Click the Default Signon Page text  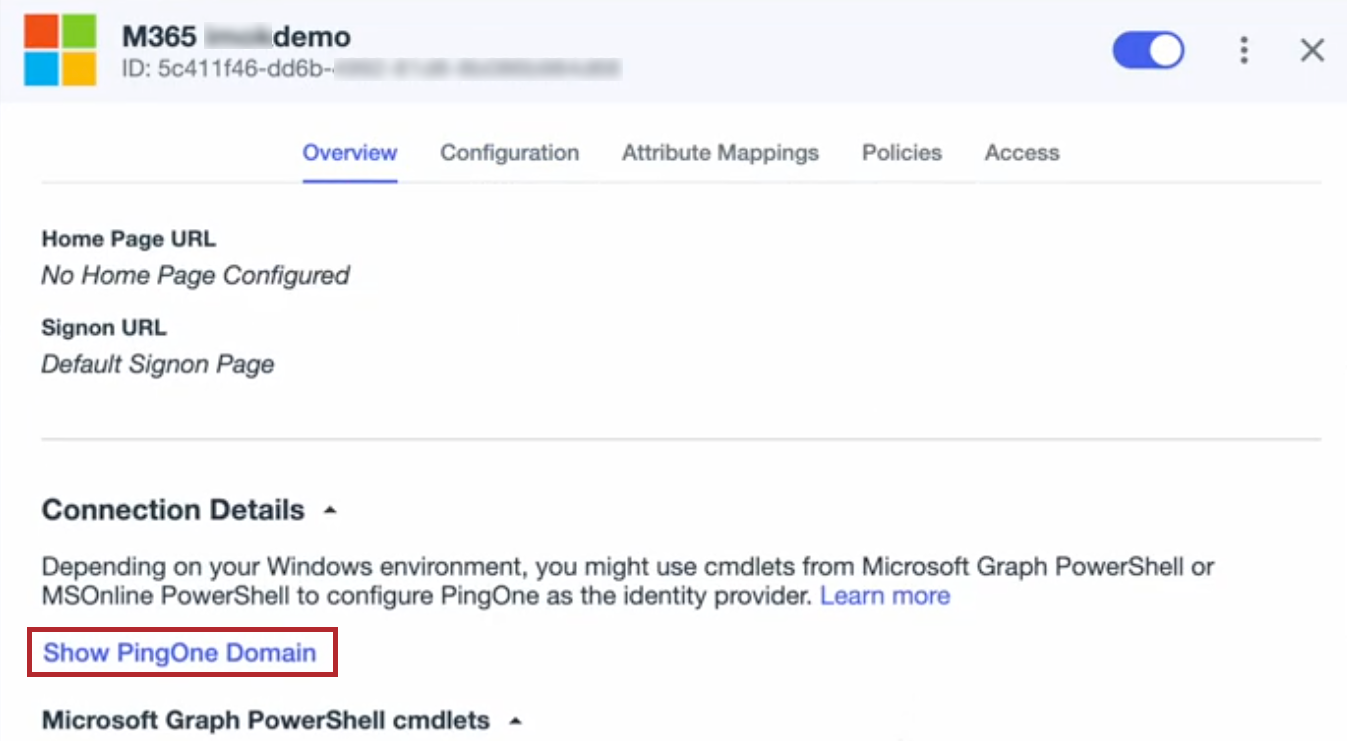click(156, 364)
